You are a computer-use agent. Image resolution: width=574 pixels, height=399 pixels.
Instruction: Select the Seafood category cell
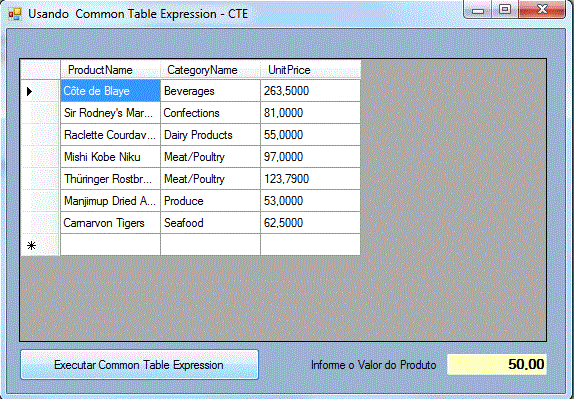[210, 223]
